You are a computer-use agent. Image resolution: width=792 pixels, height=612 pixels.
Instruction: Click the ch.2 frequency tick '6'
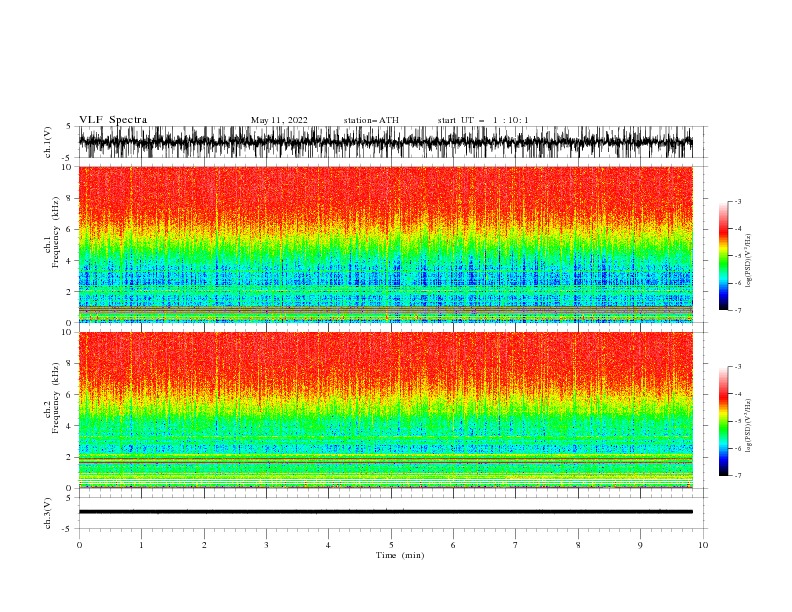point(69,395)
